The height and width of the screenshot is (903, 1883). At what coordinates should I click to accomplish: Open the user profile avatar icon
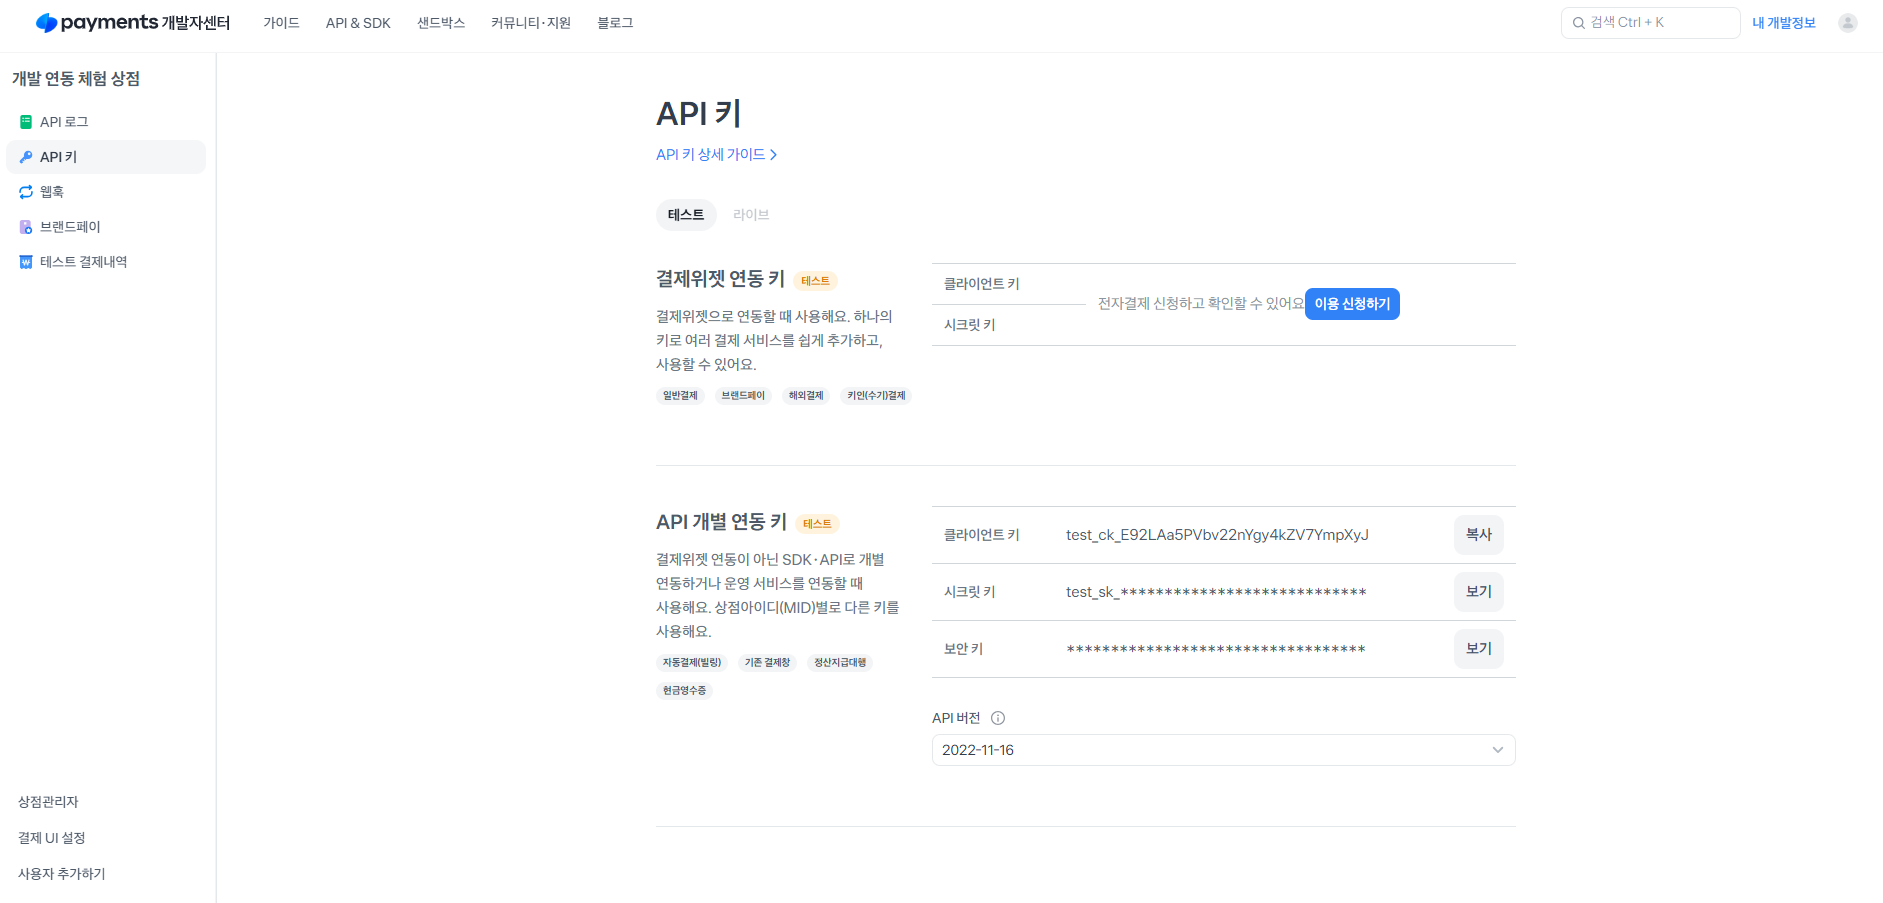point(1847,23)
